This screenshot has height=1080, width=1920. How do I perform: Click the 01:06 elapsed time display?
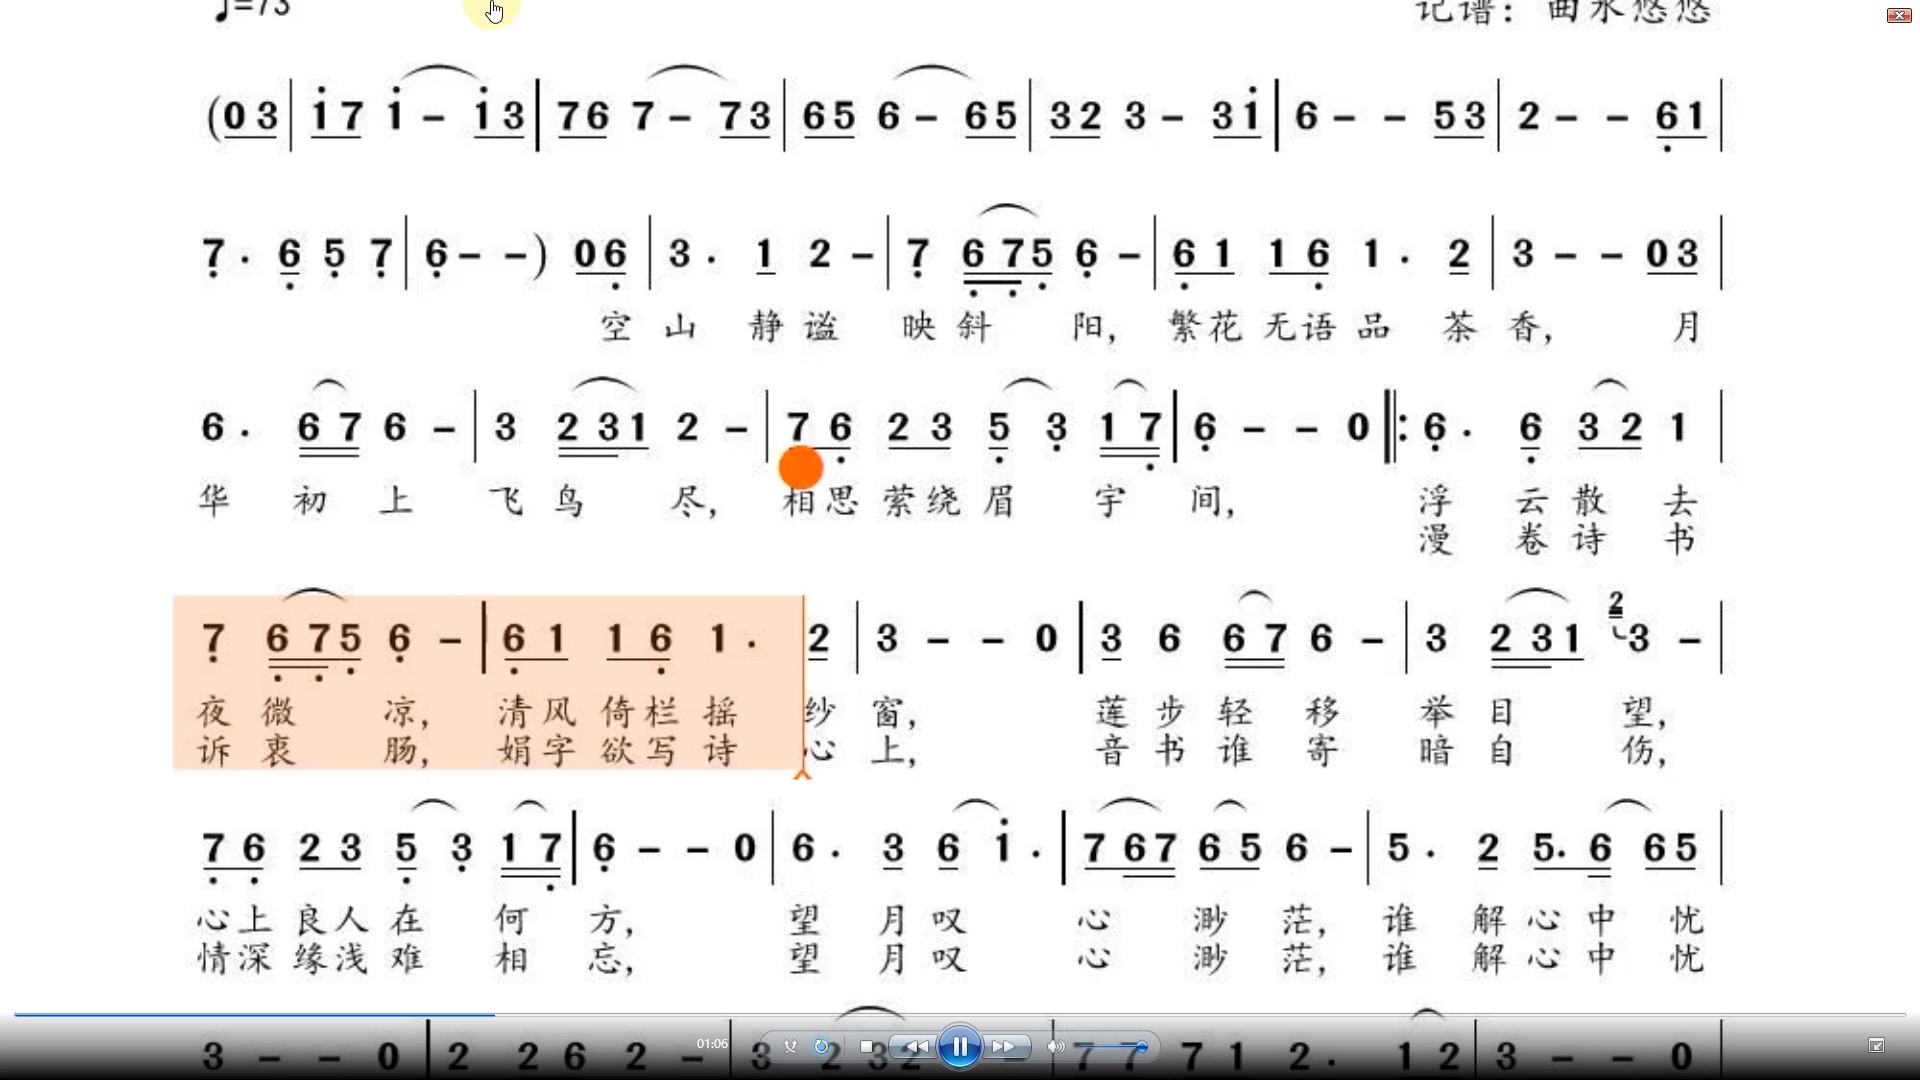pos(712,1044)
